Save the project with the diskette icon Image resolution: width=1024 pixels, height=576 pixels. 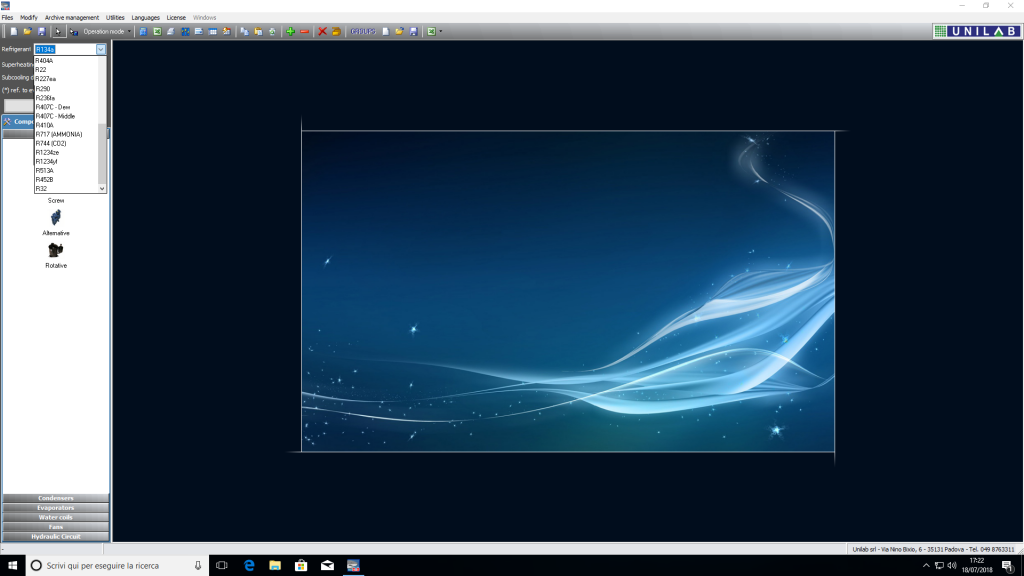point(40,31)
